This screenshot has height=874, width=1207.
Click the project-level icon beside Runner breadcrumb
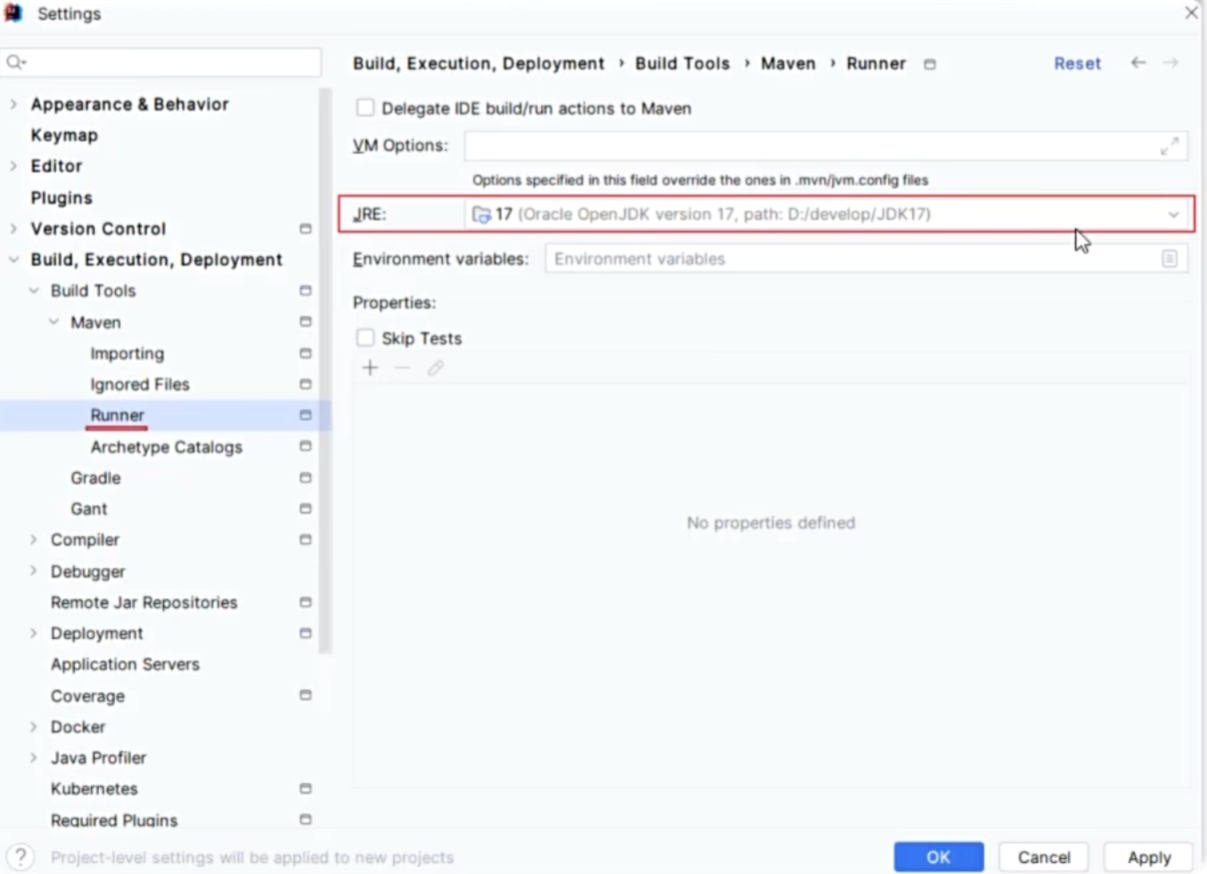coord(930,64)
